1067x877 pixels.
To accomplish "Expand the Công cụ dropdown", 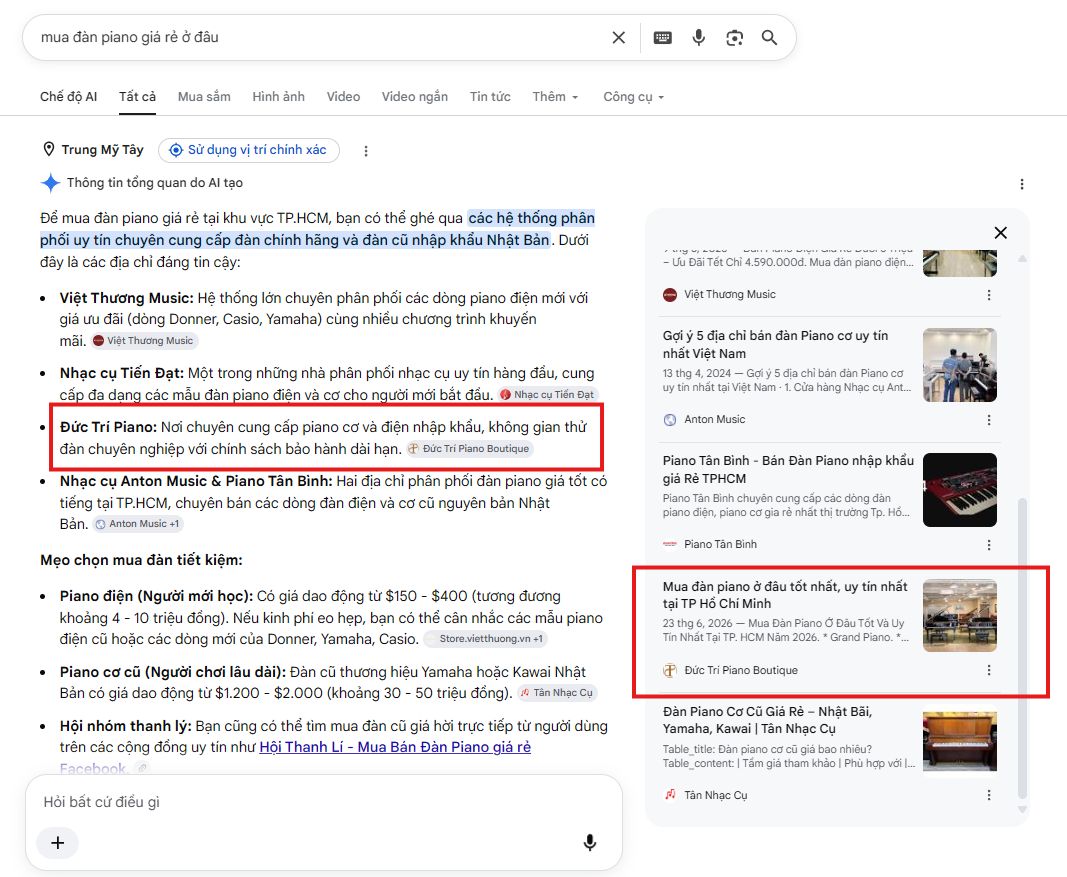I will point(634,97).
